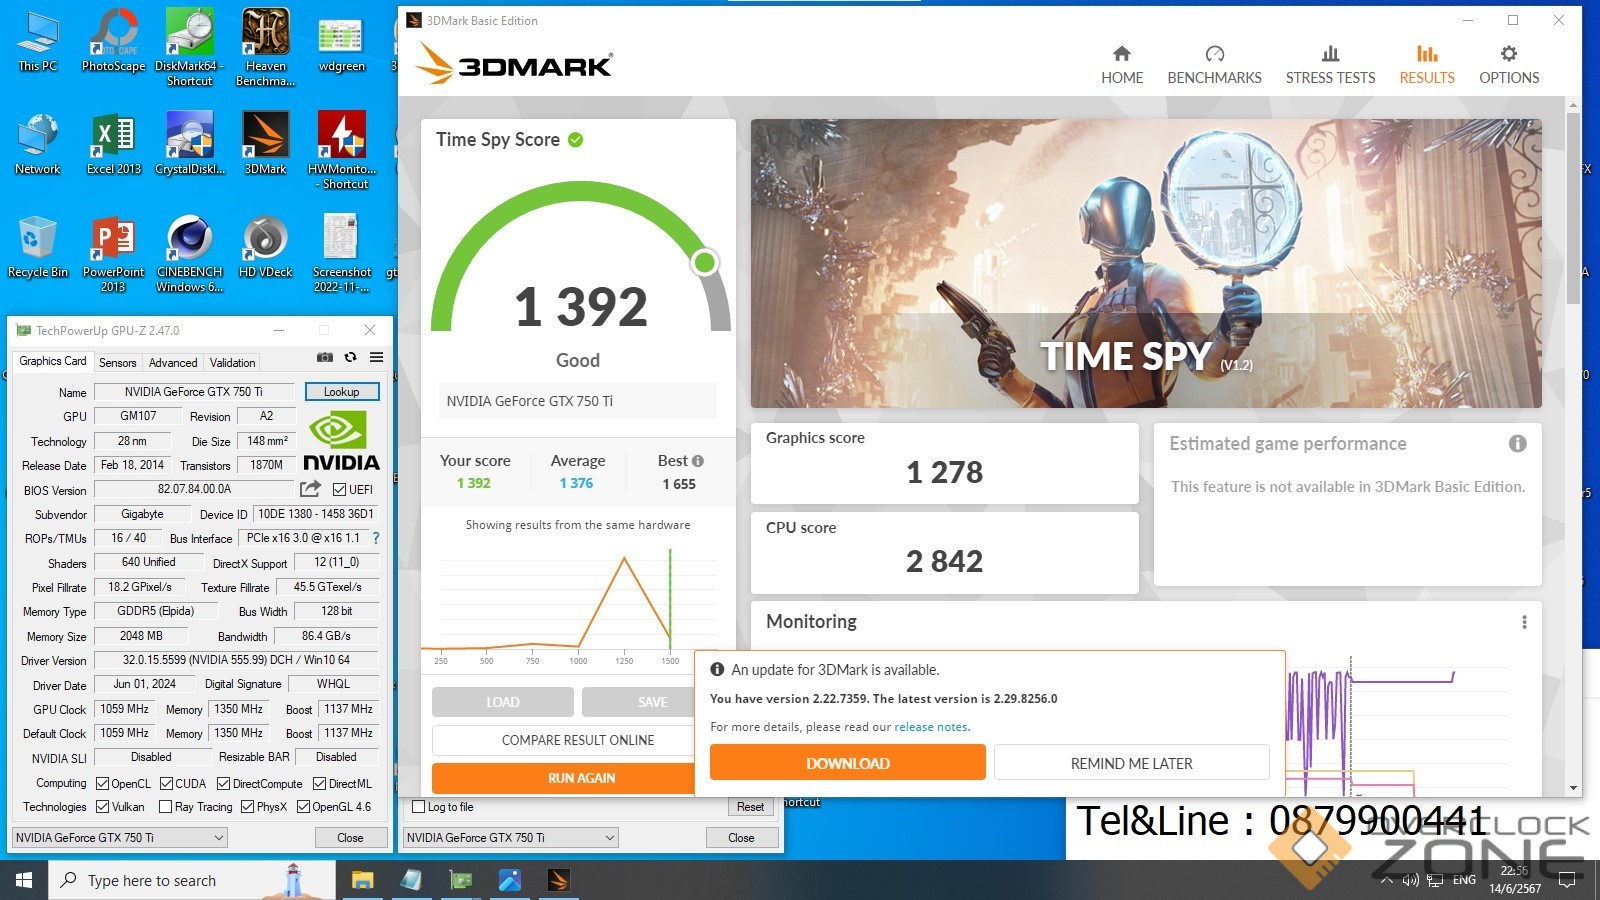Open the HOME section in 3DMark
The image size is (1600, 900).
click(1122, 65)
